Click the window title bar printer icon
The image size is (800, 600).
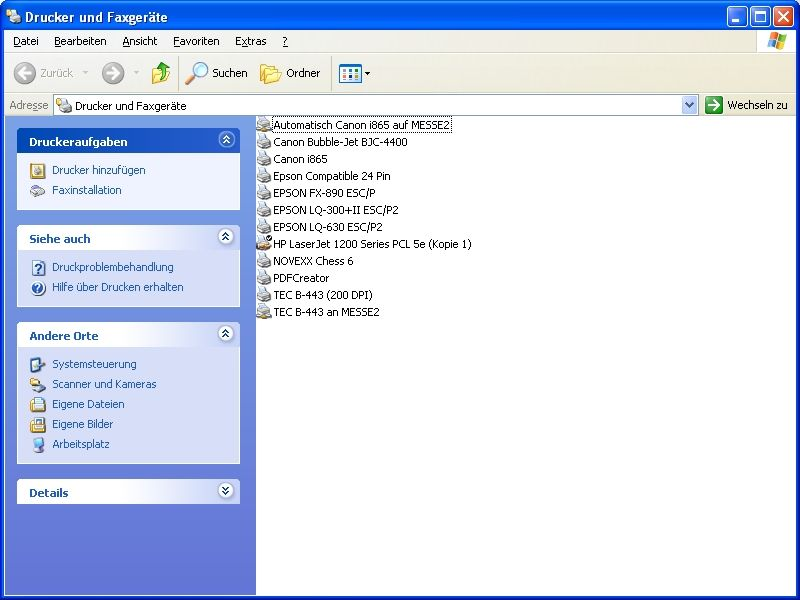coord(14,16)
